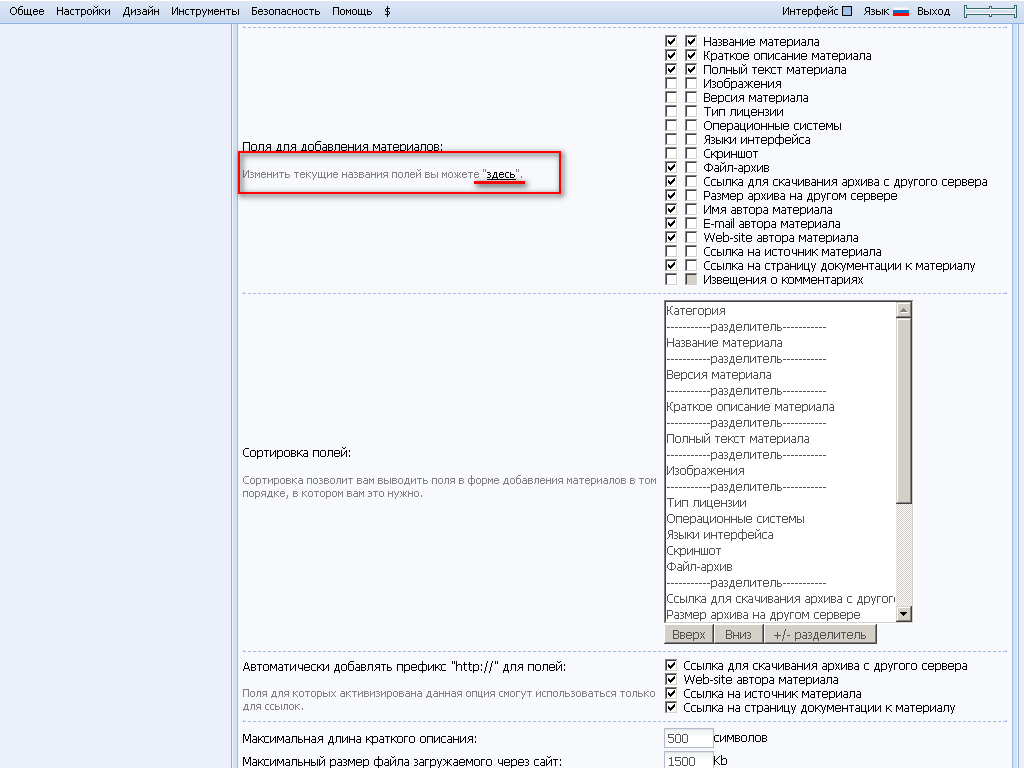Enable first checkbox for Версия материала

click(671, 97)
